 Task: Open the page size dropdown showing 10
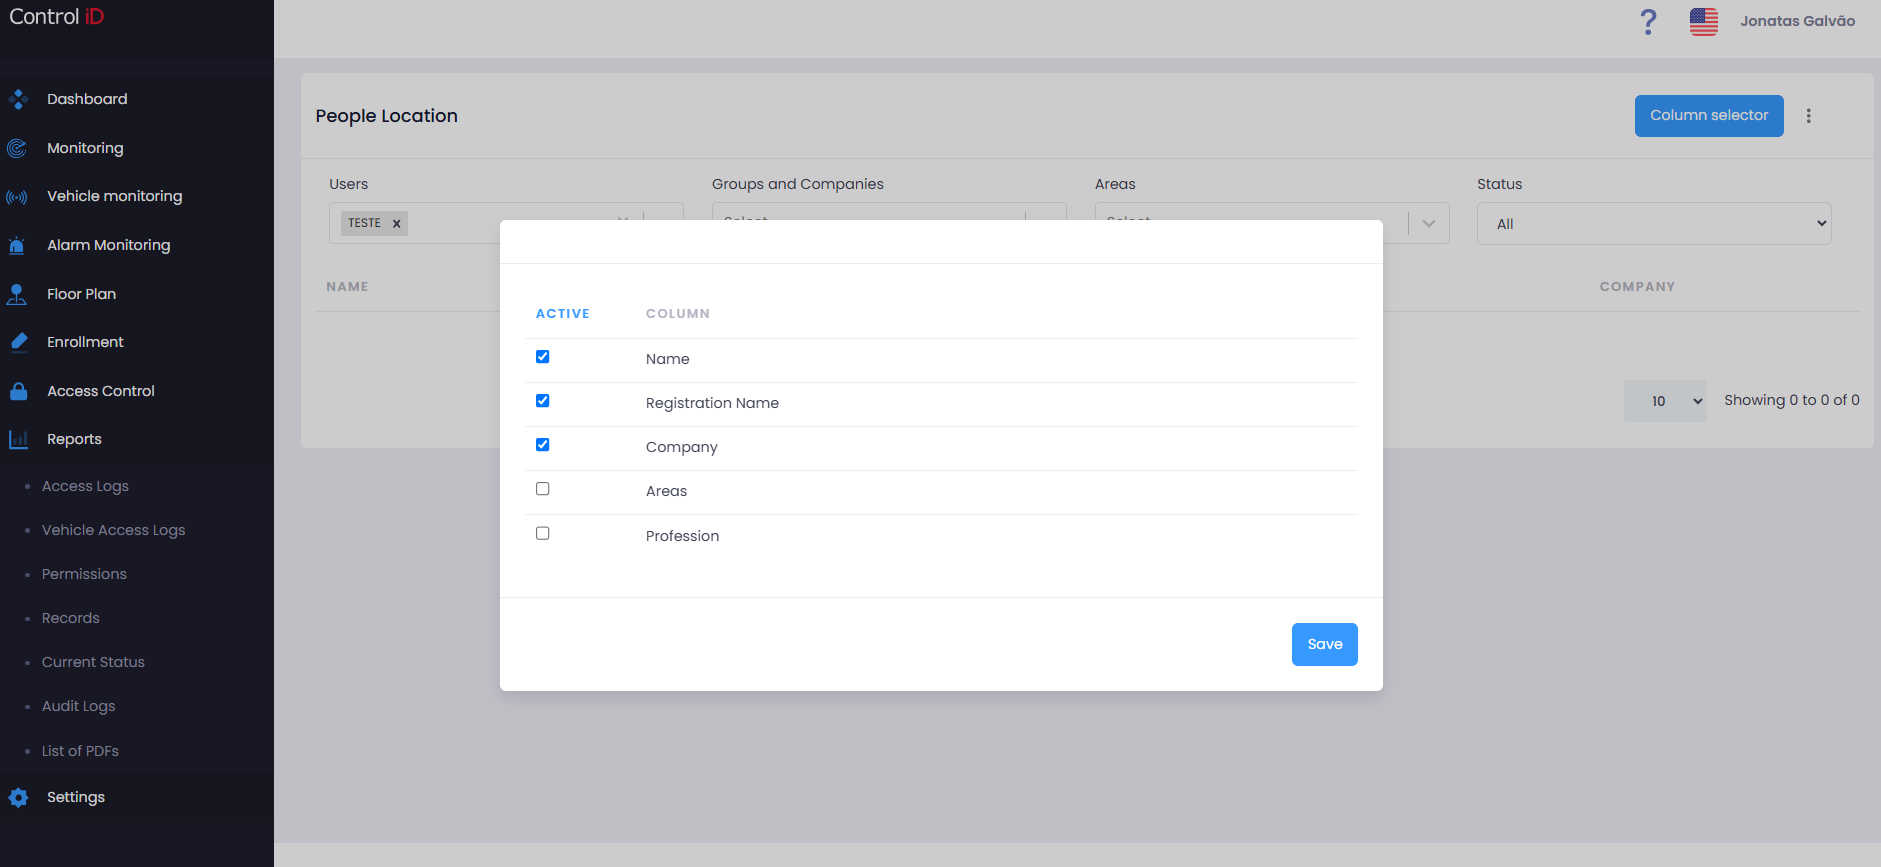(1665, 401)
